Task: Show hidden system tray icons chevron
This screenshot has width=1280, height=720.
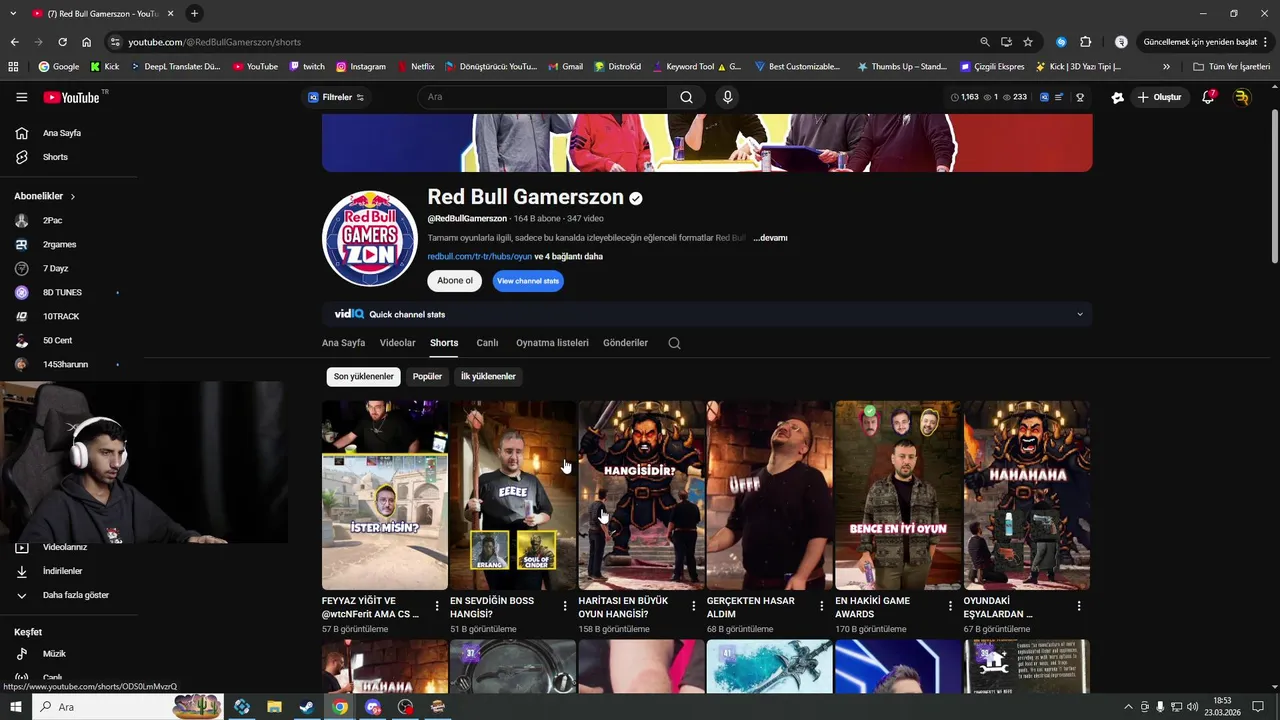Action: pyautogui.click(x=1128, y=707)
